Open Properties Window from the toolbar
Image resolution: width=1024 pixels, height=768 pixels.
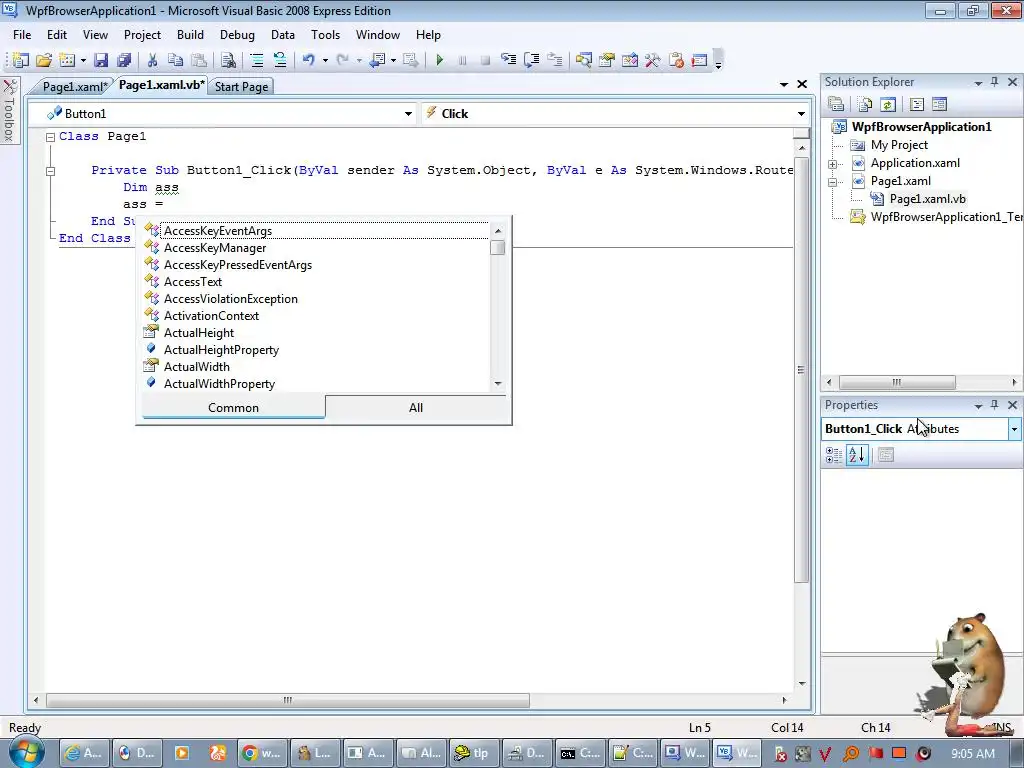(x=607, y=60)
